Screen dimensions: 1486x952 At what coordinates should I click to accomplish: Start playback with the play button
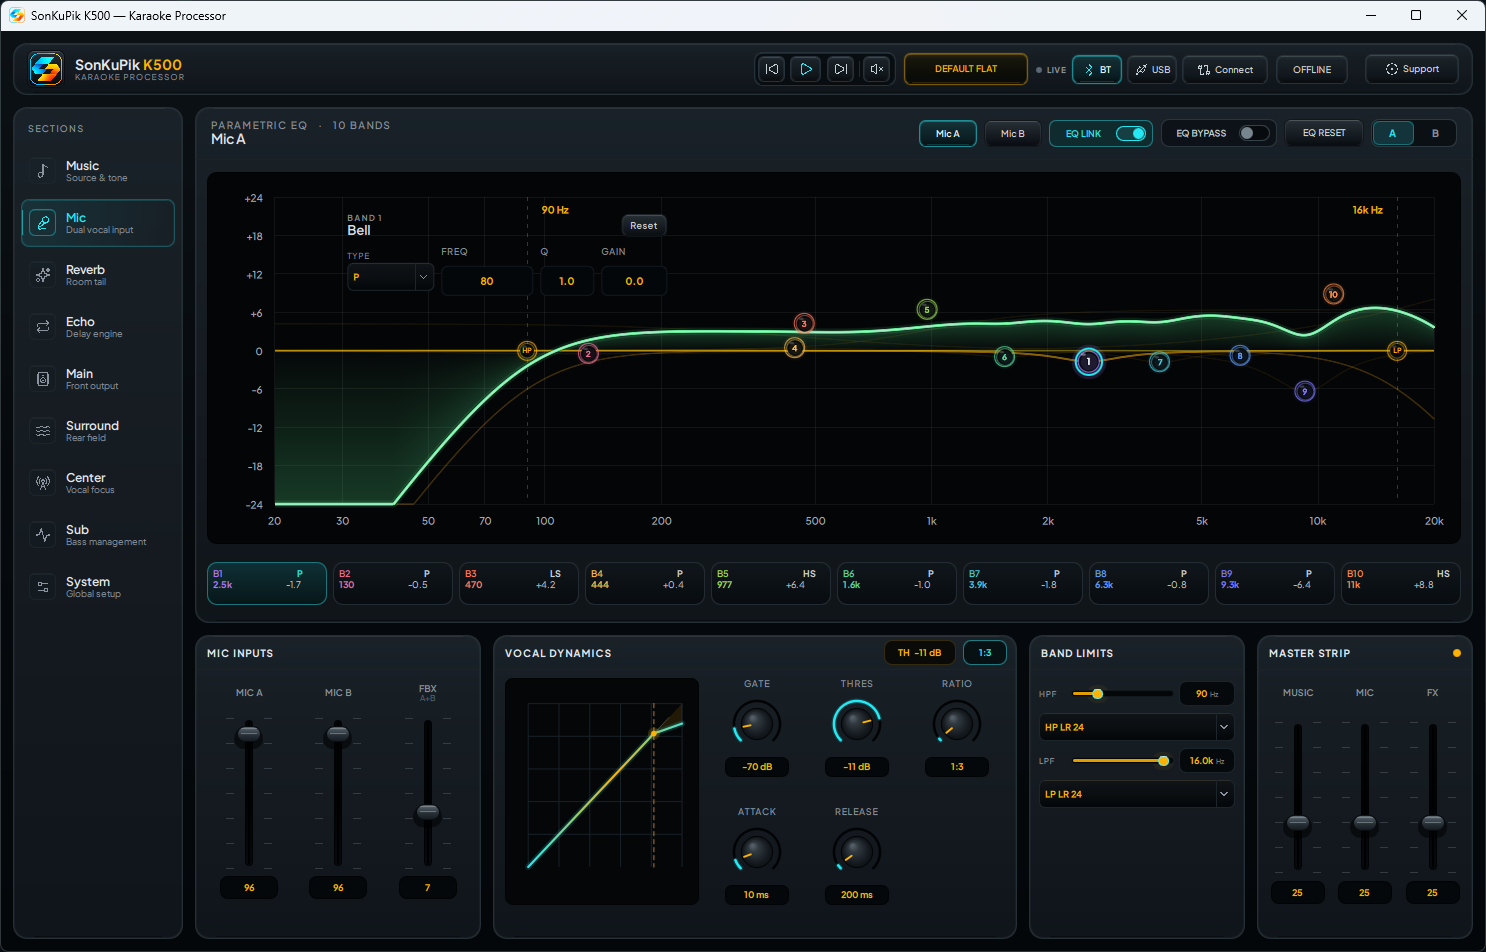point(806,69)
